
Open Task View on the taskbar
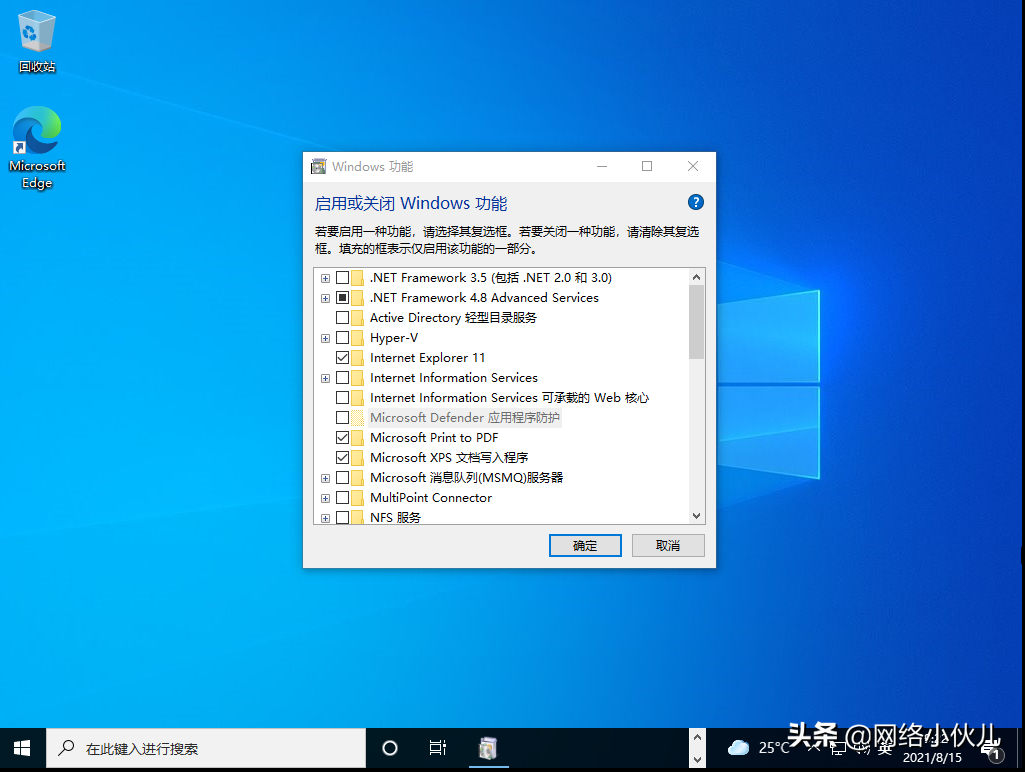(x=437, y=747)
